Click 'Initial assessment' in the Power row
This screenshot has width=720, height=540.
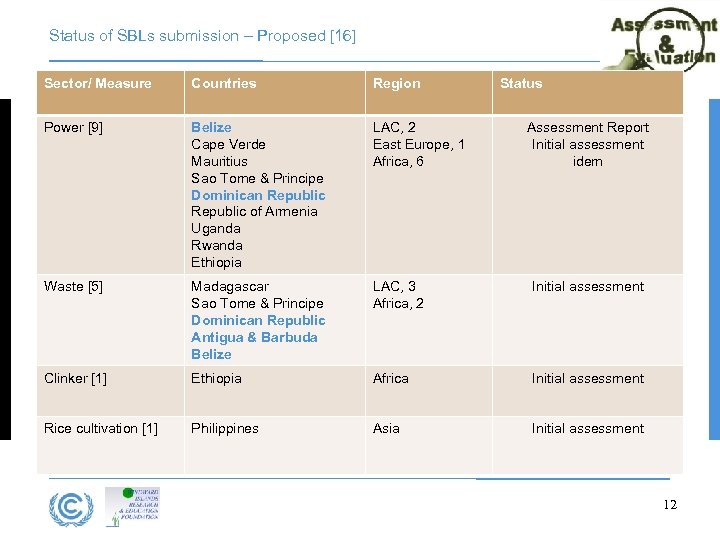[588, 144]
